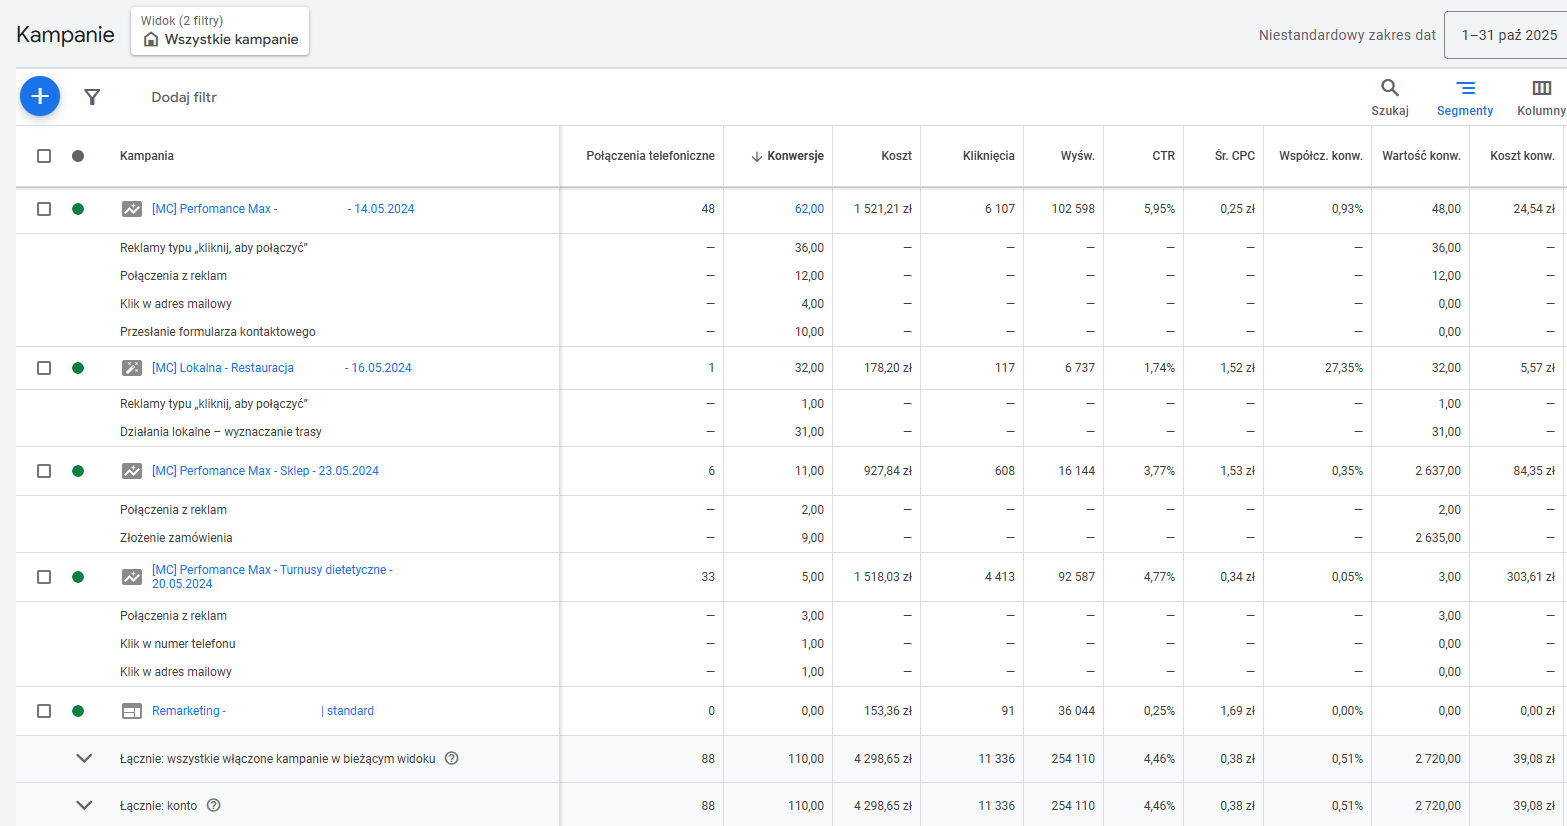This screenshot has height=826, width=1567.
Task: Open the Wszystkie kampanie view selector
Action: 220,31
